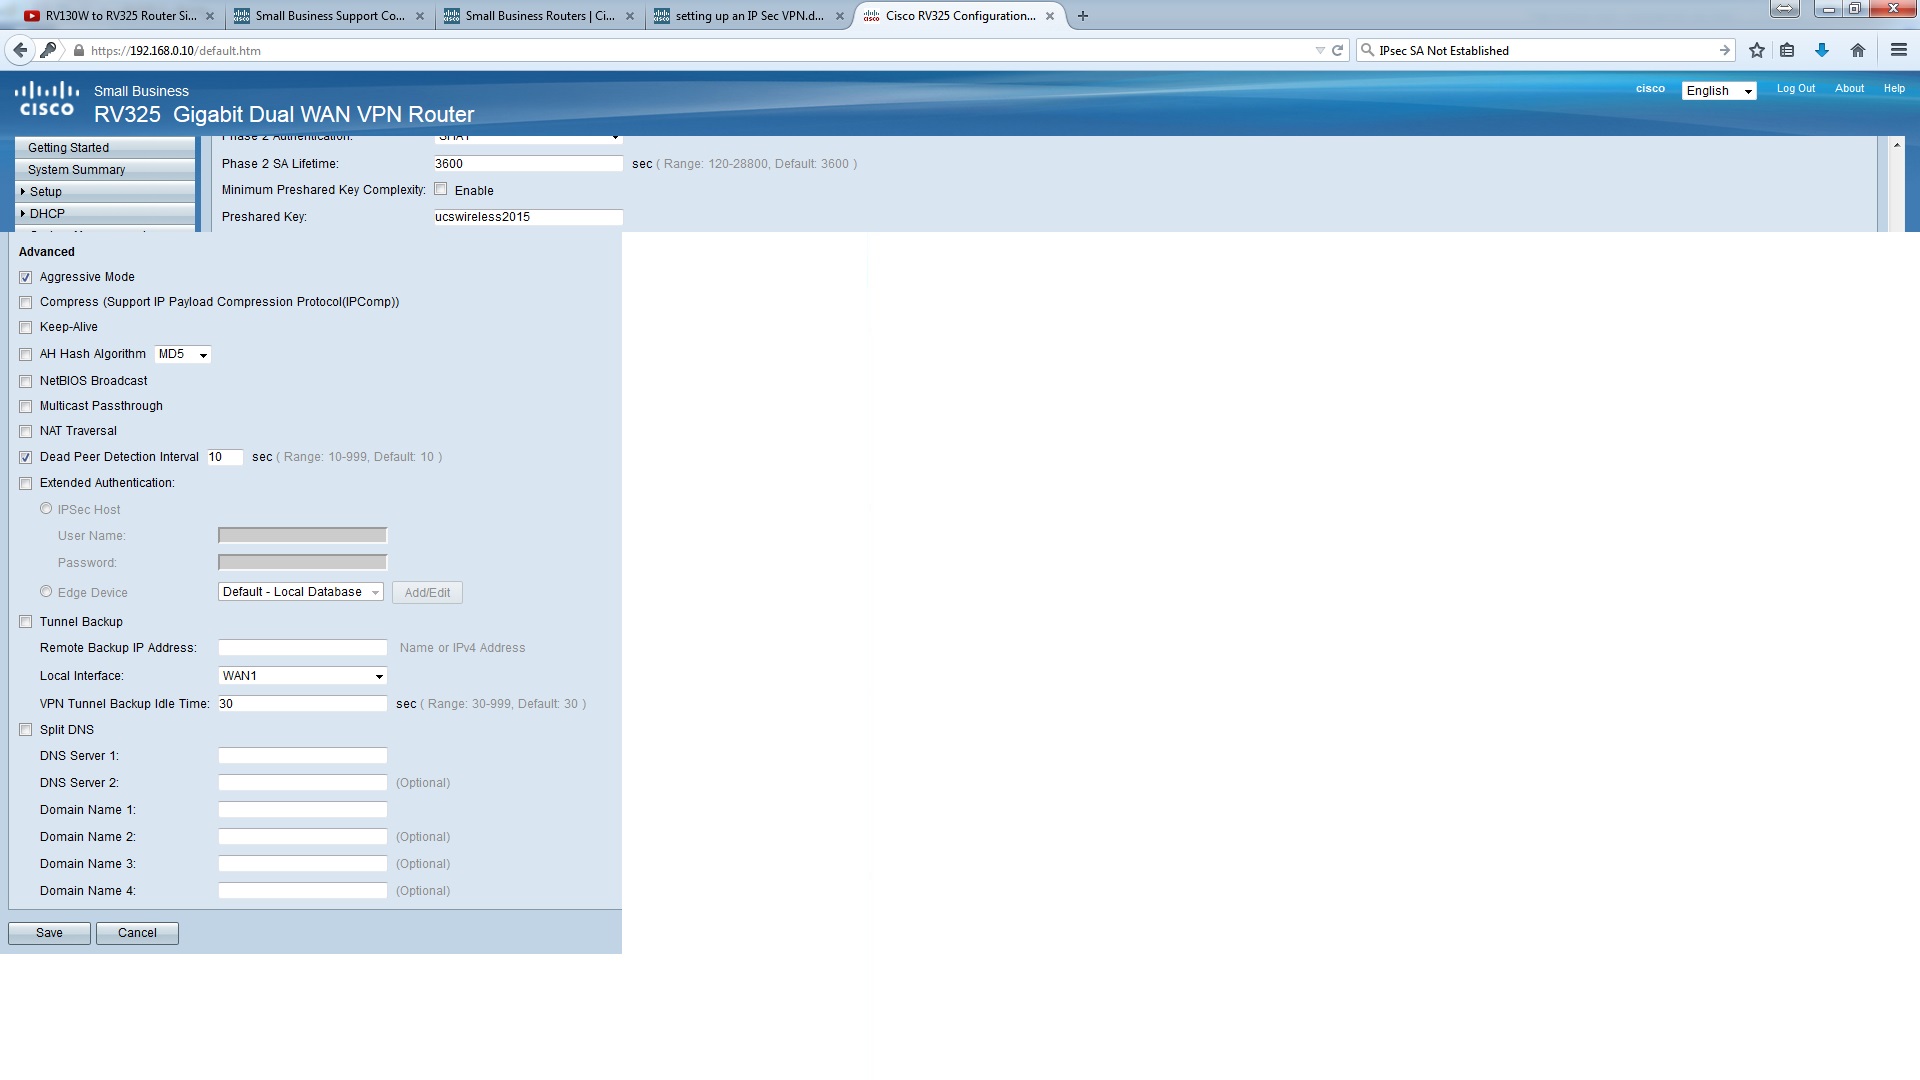This screenshot has height=1080, width=1920.
Task: Click the cisco user link in header
Action: pyautogui.click(x=1650, y=88)
